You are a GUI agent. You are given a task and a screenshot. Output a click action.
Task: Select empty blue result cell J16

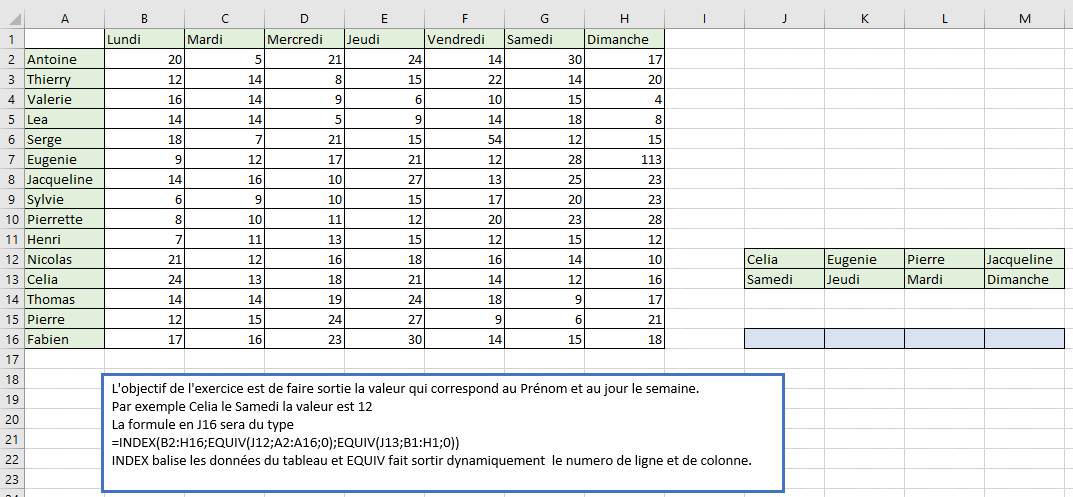coord(784,339)
